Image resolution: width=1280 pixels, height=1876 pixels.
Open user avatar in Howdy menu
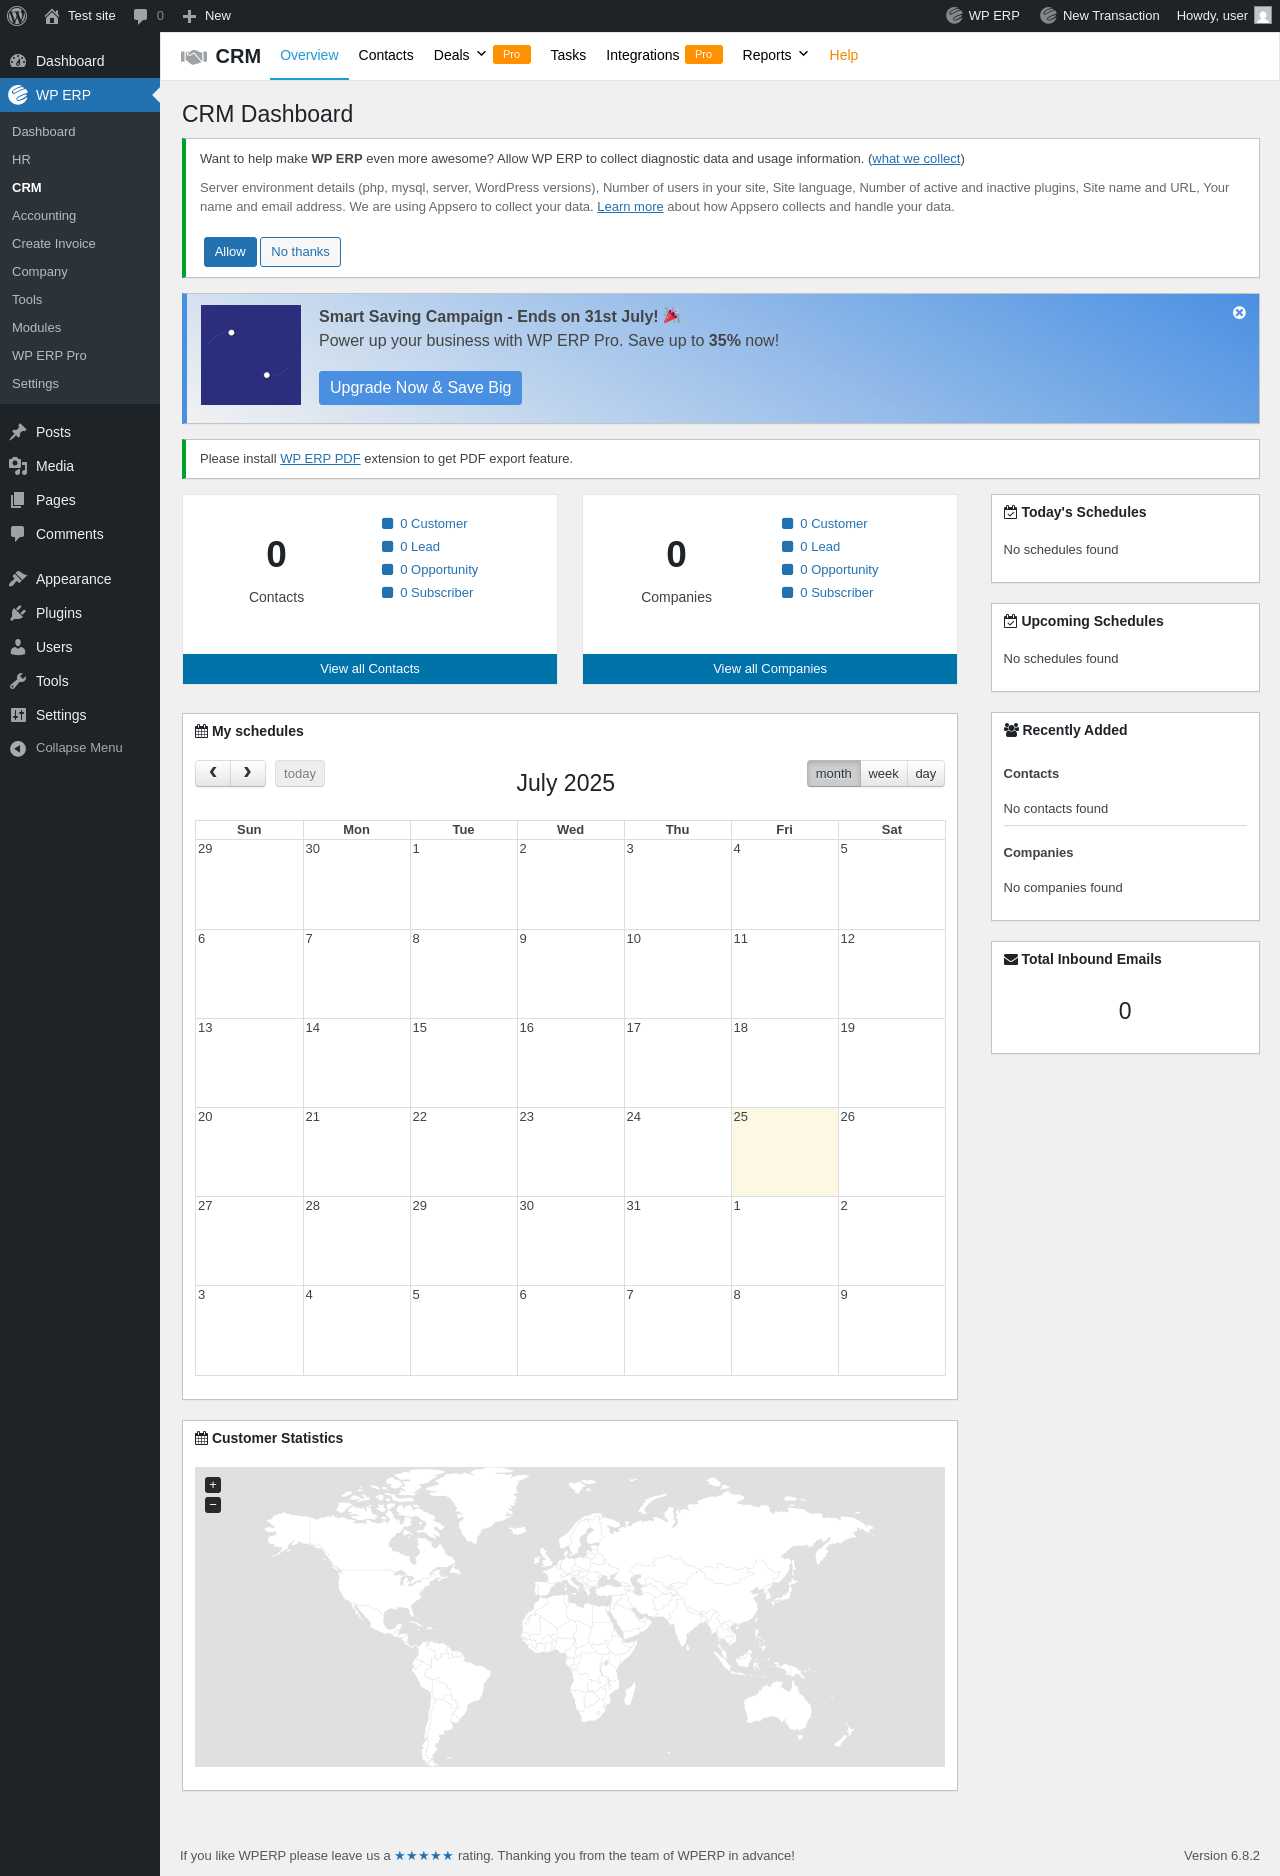pyautogui.click(x=1263, y=15)
